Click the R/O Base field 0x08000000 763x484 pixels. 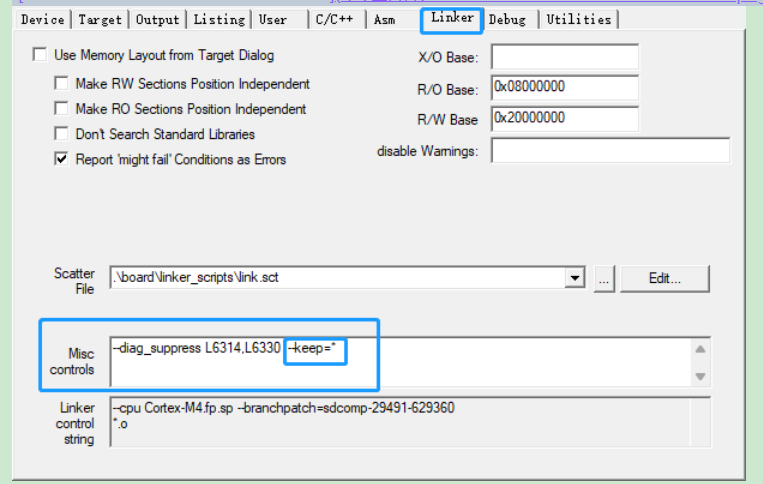[564, 88]
